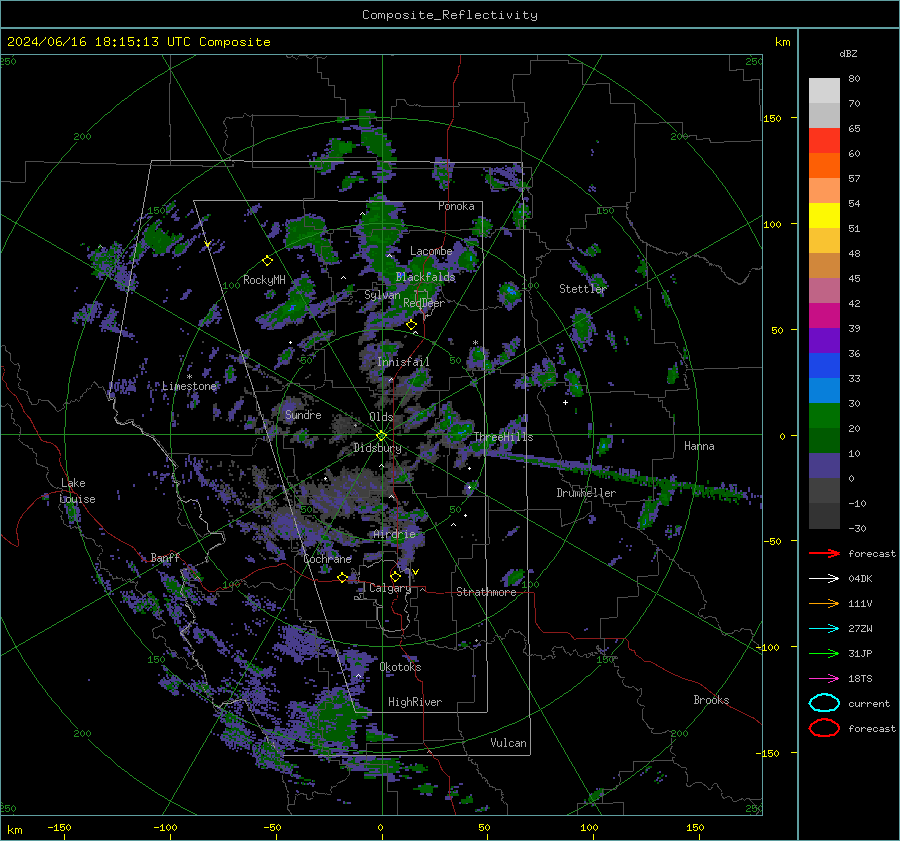The image size is (900, 841).
Task: Click the magenta 18TS arrow in legend
Action: pos(824,679)
